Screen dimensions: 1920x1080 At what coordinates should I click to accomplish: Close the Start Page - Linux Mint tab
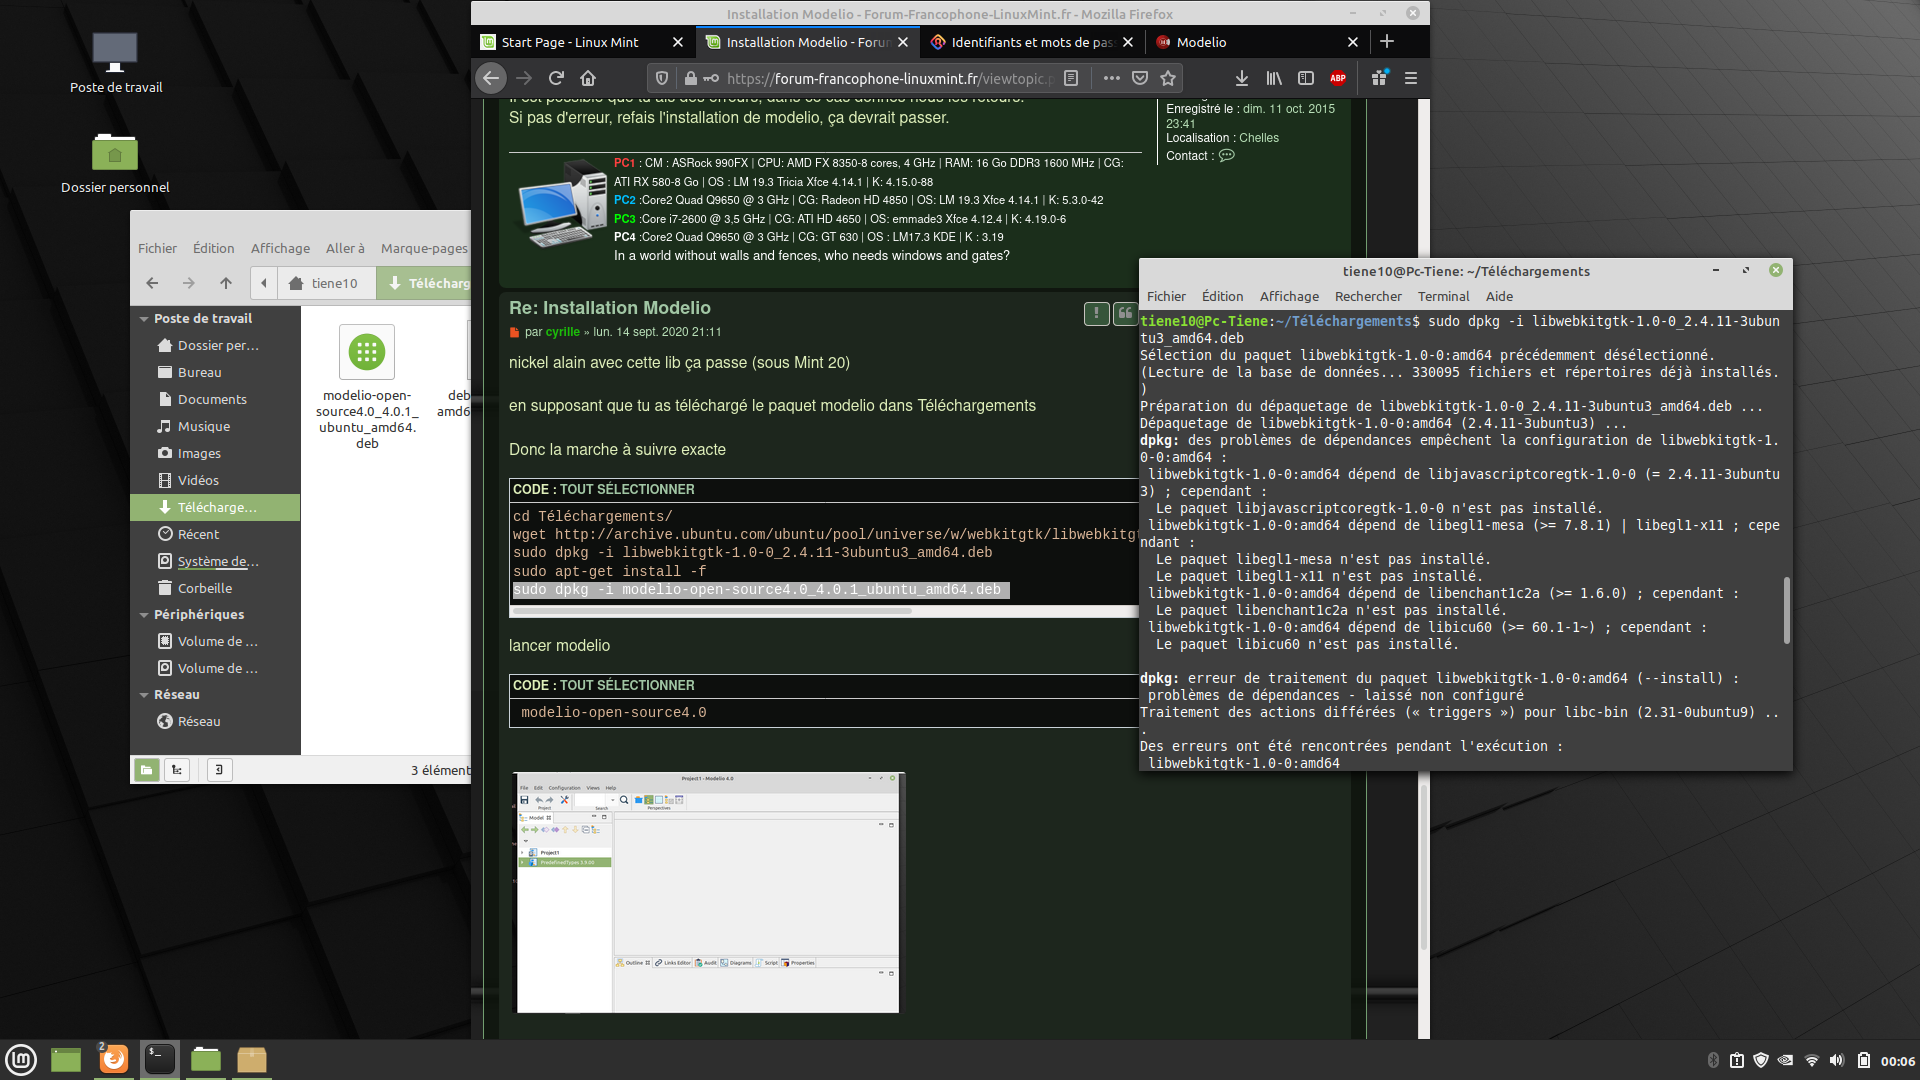click(678, 42)
